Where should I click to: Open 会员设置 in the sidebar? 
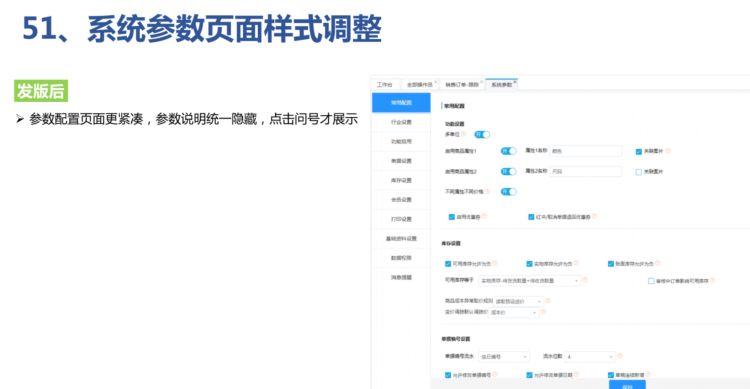[x=401, y=200]
